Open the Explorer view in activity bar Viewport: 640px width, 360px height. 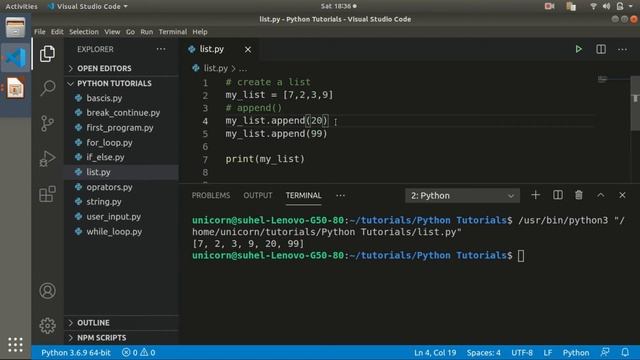coord(47,54)
